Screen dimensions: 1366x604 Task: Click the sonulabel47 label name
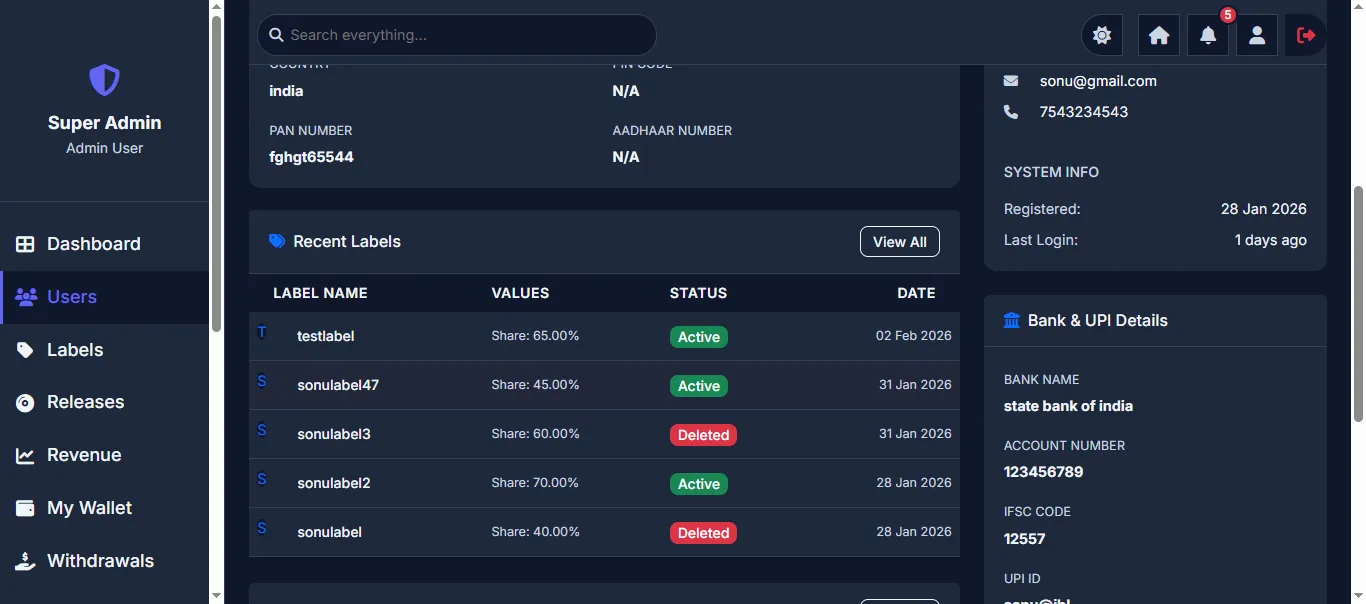coord(338,385)
